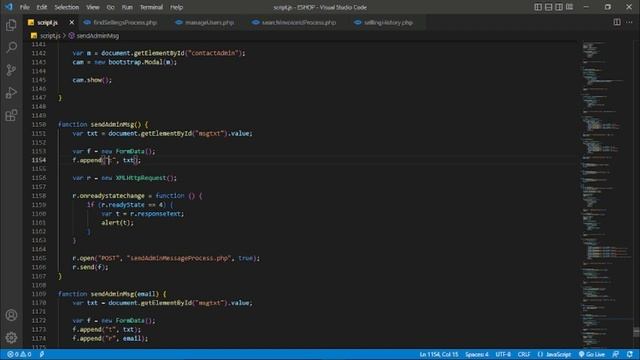The image size is (640, 360).
Task: Click line number 1150 in the gutter
Action: coord(39,124)
